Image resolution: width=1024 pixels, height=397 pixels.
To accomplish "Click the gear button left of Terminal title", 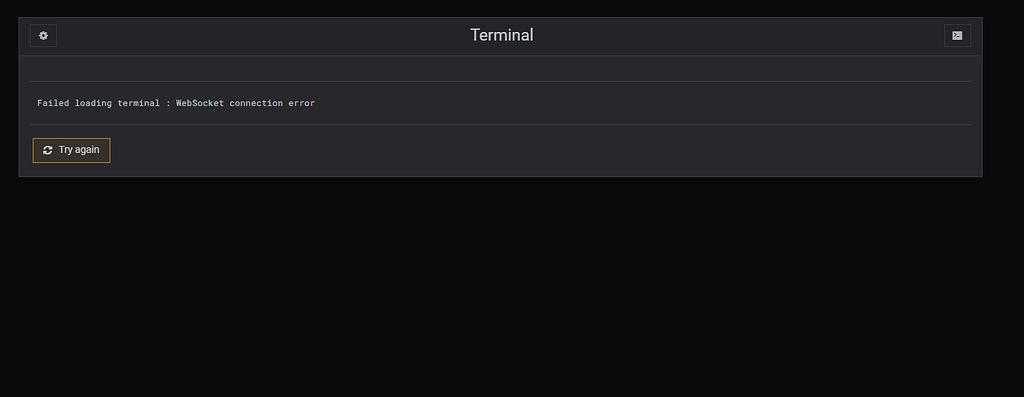I will click(43, 36).
